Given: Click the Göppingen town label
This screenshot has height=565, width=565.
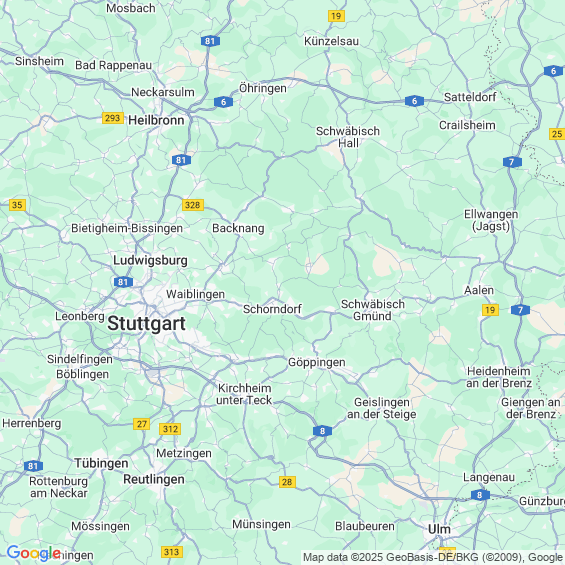Looking at the screenshot, I should [x=317, y=362].
